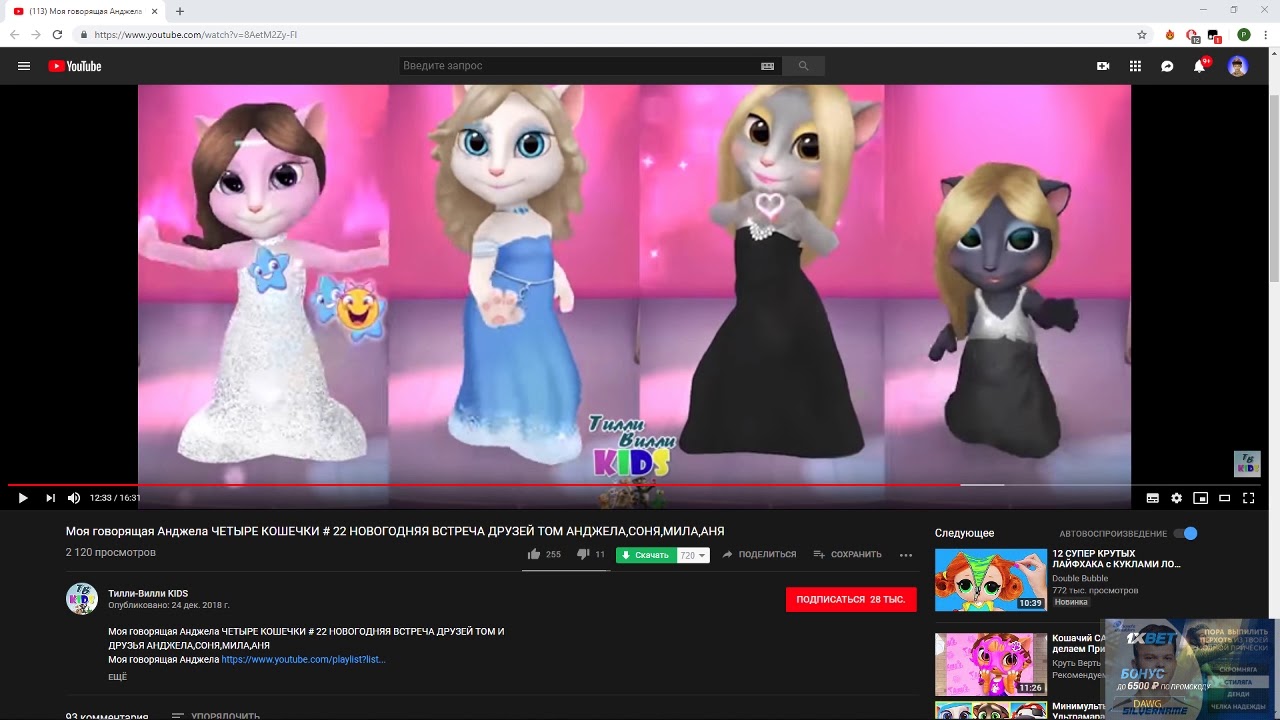Go to YouTube home via logo
This screenshot has width=1280, height=720.
click(x=75, y=66)
